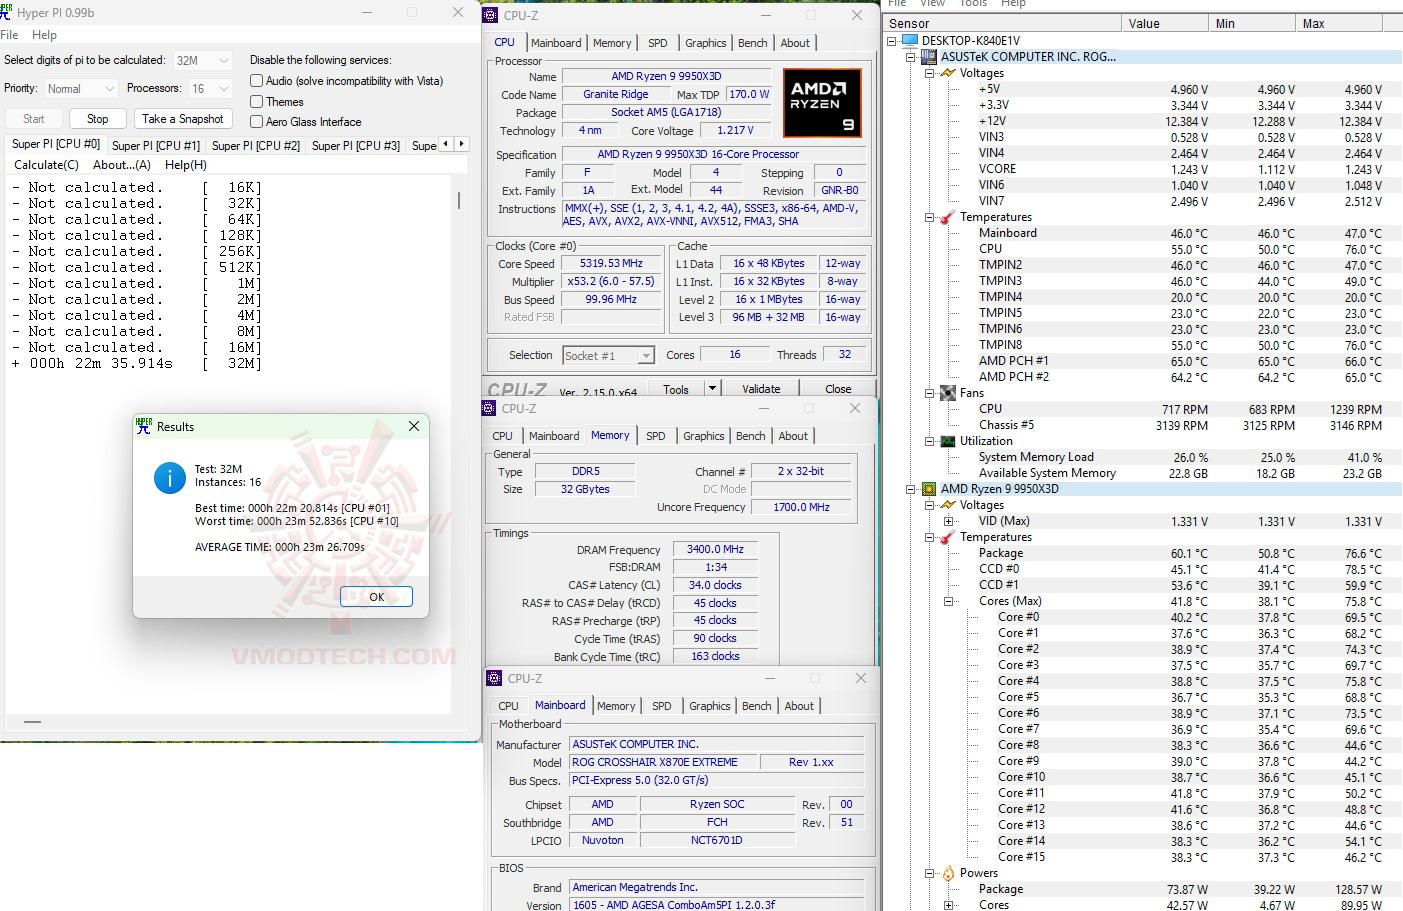Toggle the Themes checkbox
Viewport: 1403px width, 911px height.
pyautogui.click(x=257, y=101)
